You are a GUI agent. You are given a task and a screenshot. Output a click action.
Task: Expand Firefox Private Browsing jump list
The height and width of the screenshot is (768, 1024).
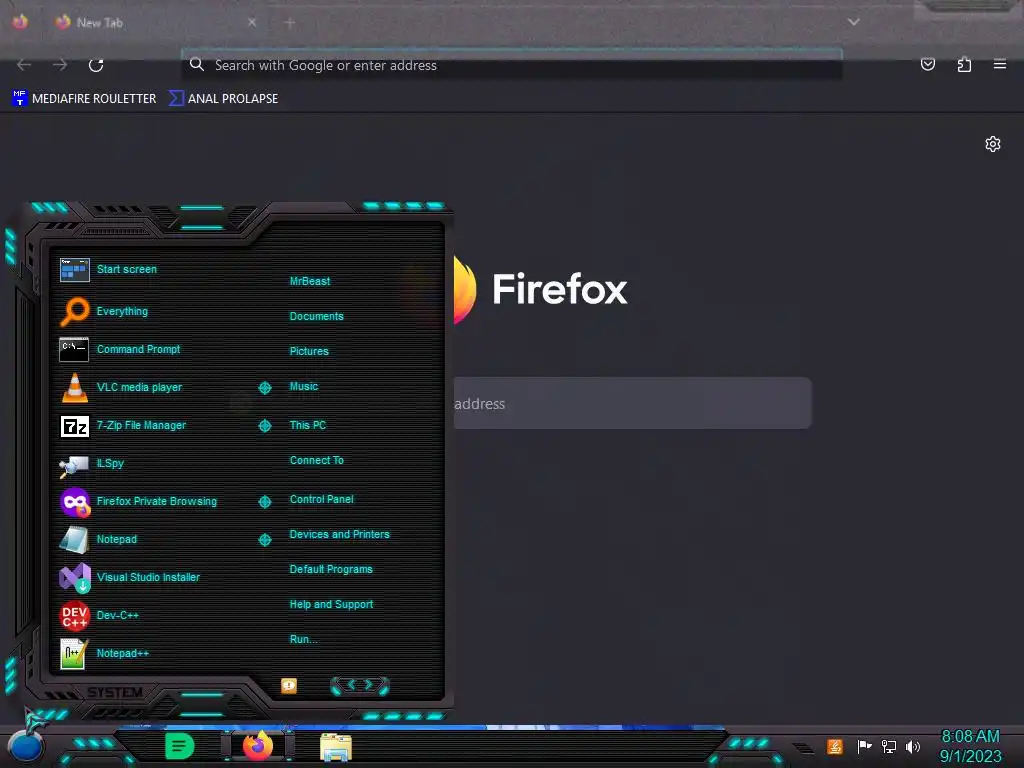[264, 502]
